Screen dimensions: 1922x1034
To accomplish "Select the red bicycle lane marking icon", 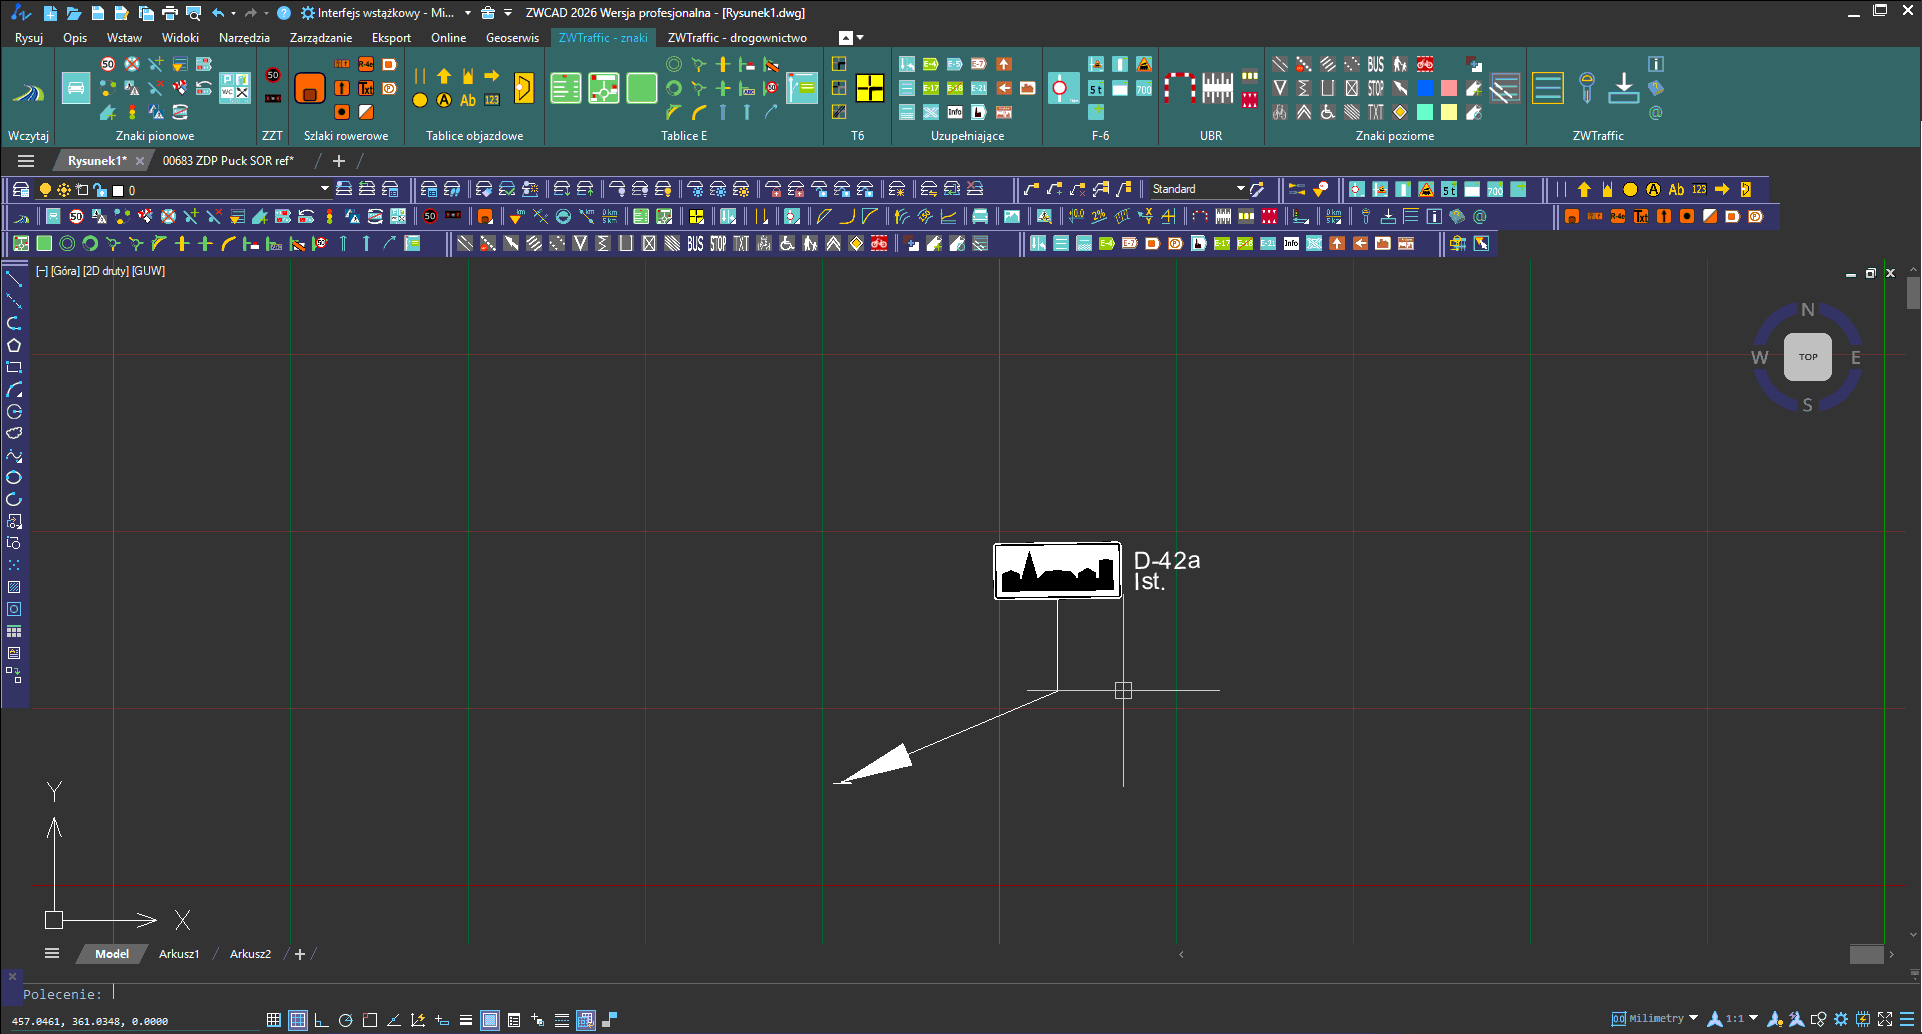I will [1425, 64].
